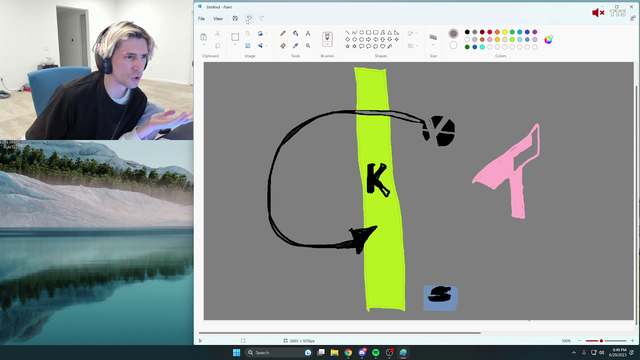640x360 pixels.
Task: Open the View menu
Action: 218,19
